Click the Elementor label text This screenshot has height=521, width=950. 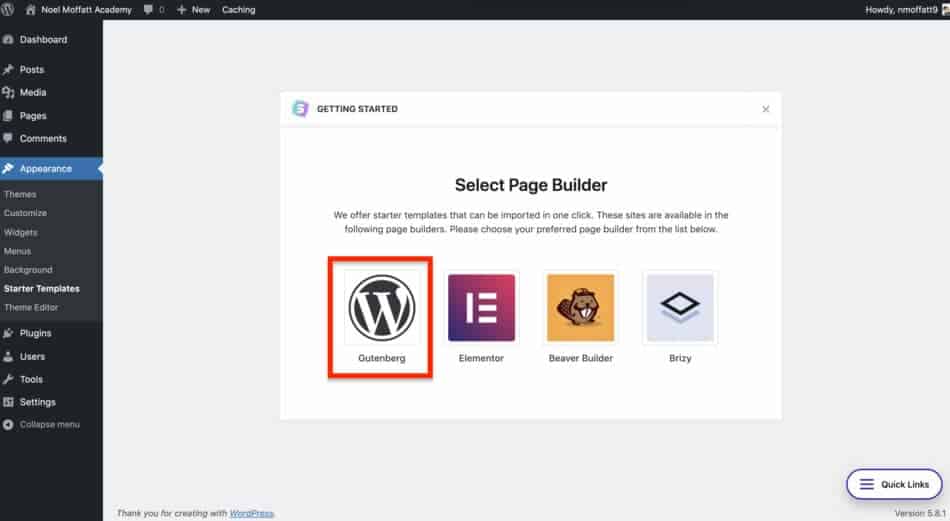[481, 358]
